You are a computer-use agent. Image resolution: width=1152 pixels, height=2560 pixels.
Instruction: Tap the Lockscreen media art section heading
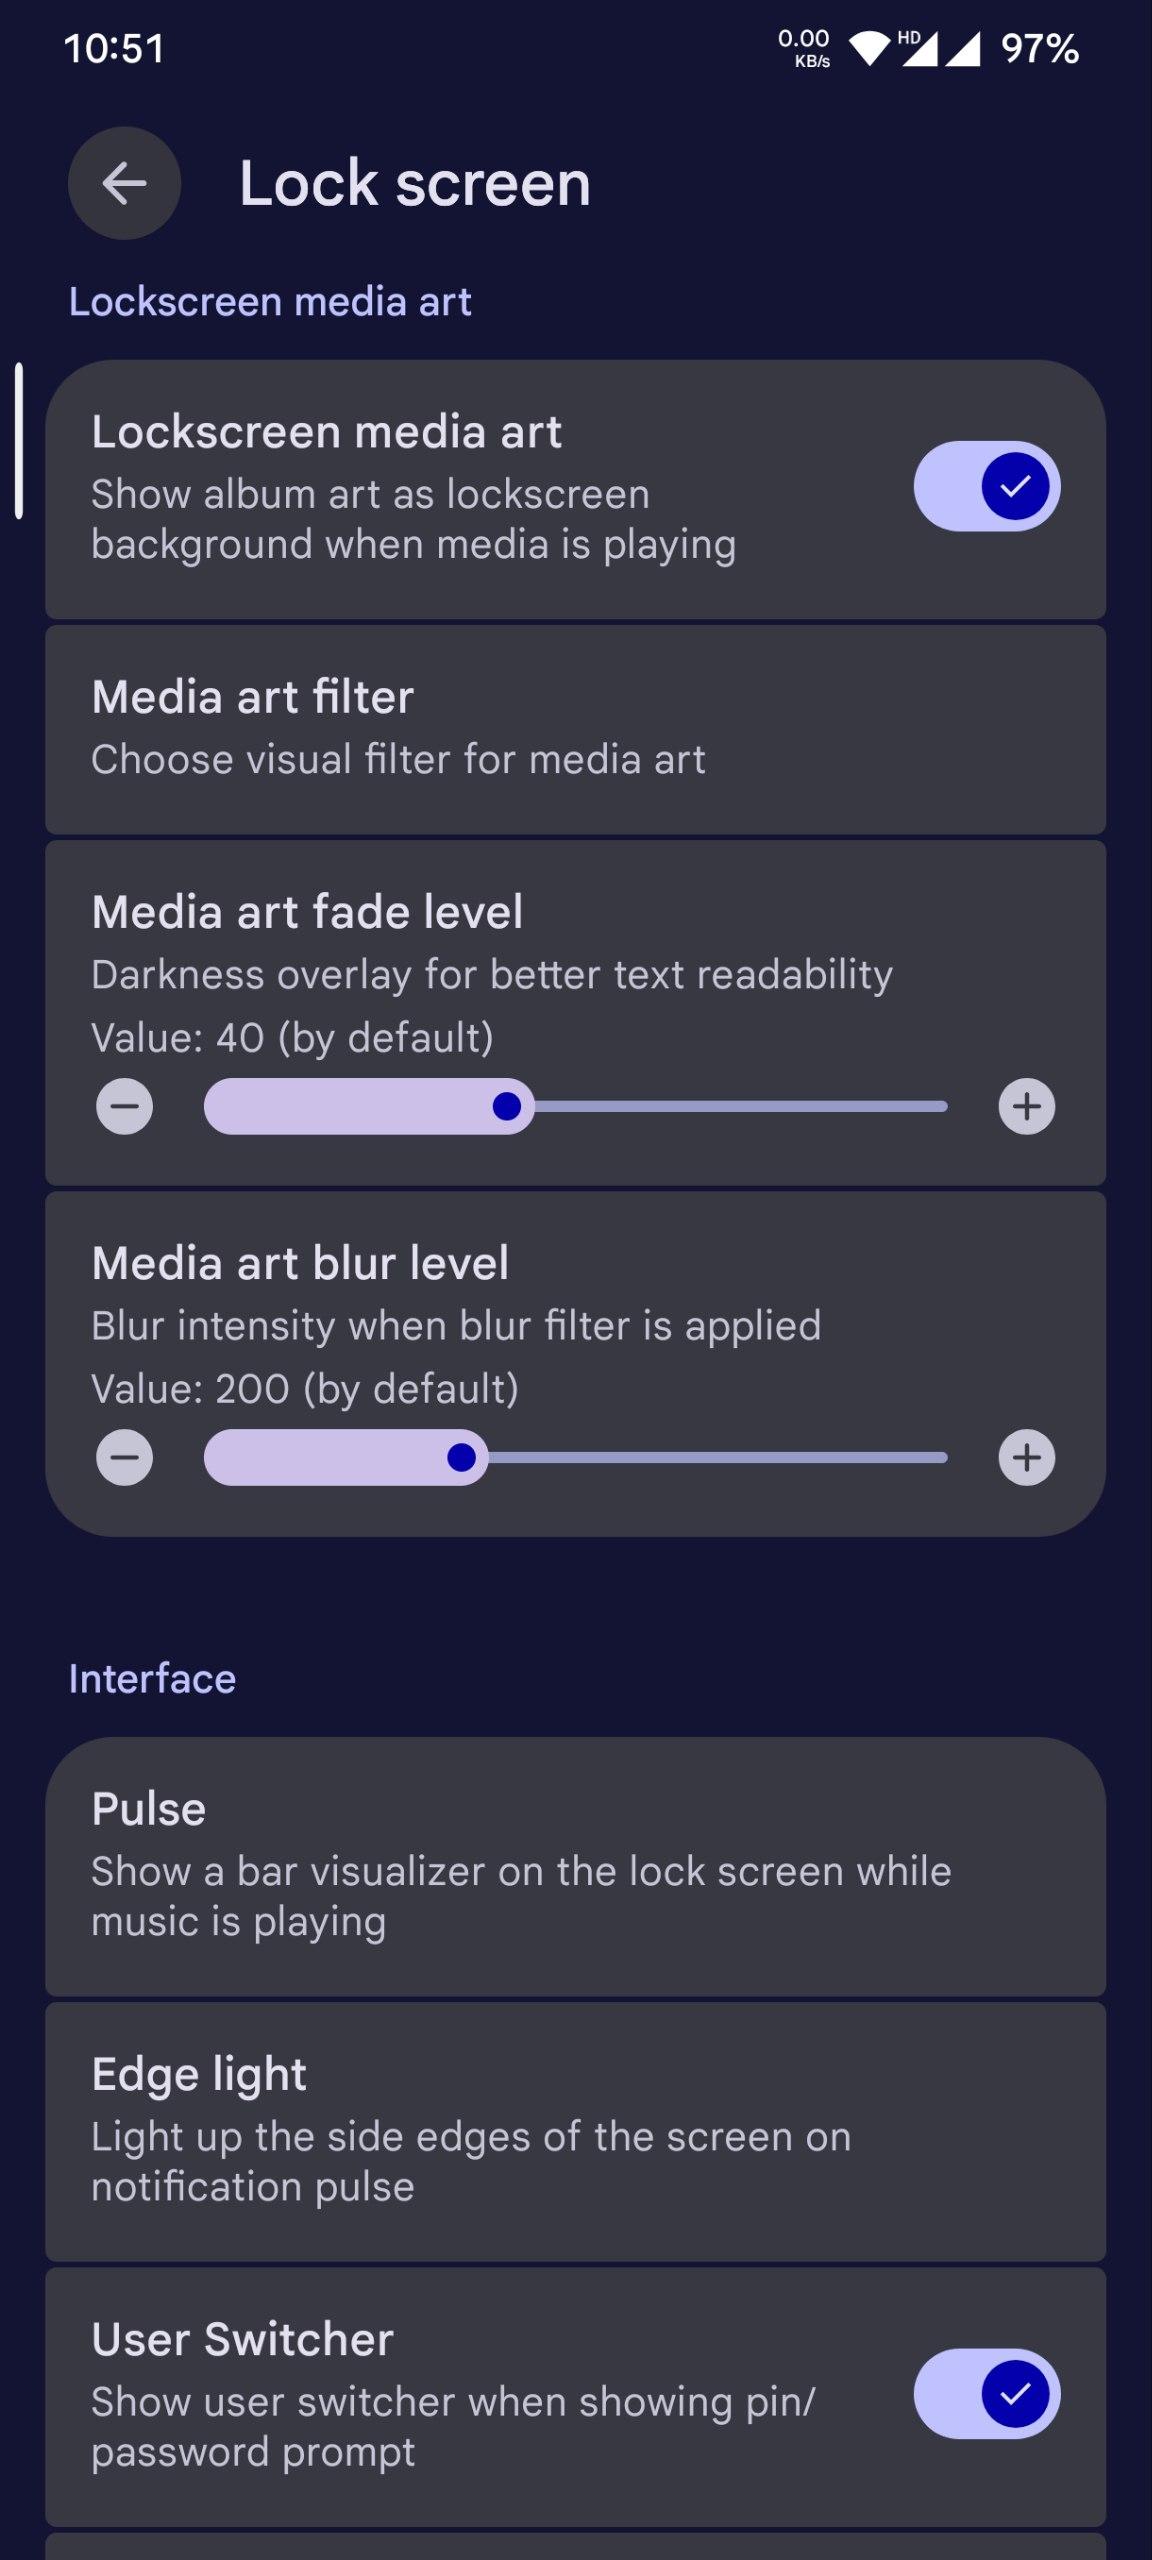point(270,302)
